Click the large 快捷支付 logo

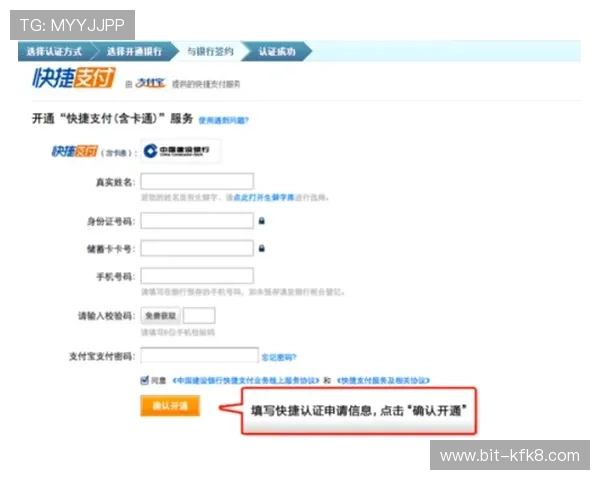(x=74, y=77)
